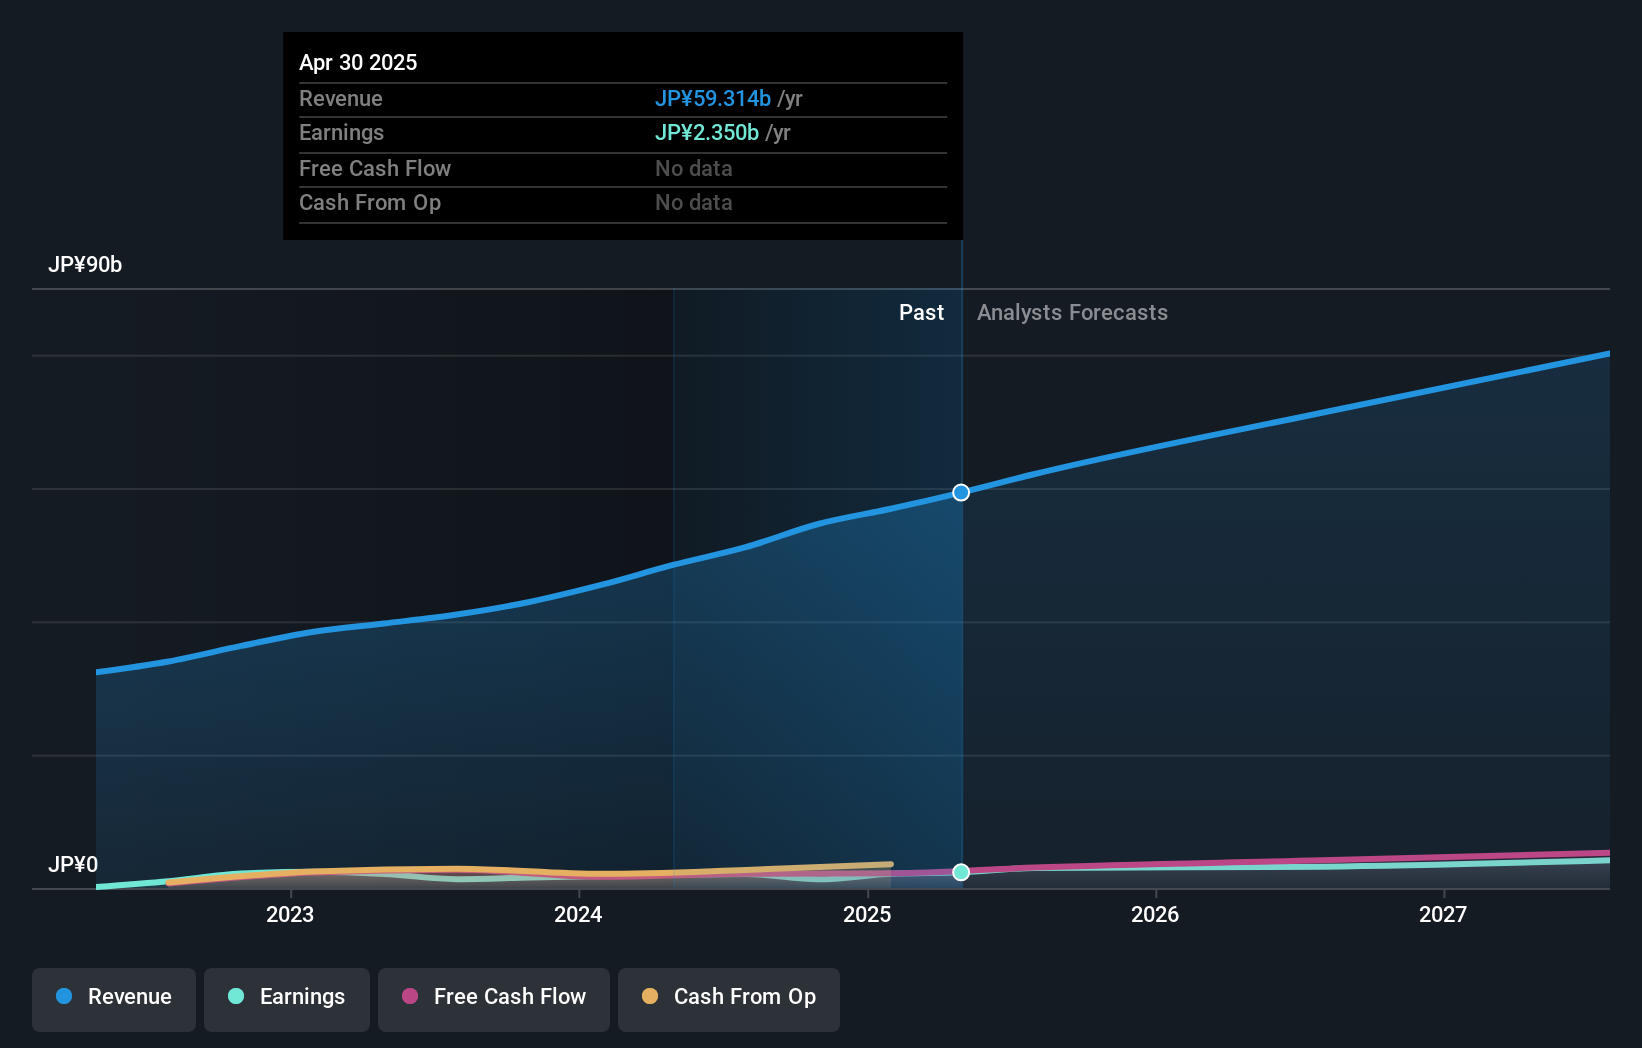1642x1048 pixels.
Task: Click the JP¥2.350b earnings value
Action: 707,132
